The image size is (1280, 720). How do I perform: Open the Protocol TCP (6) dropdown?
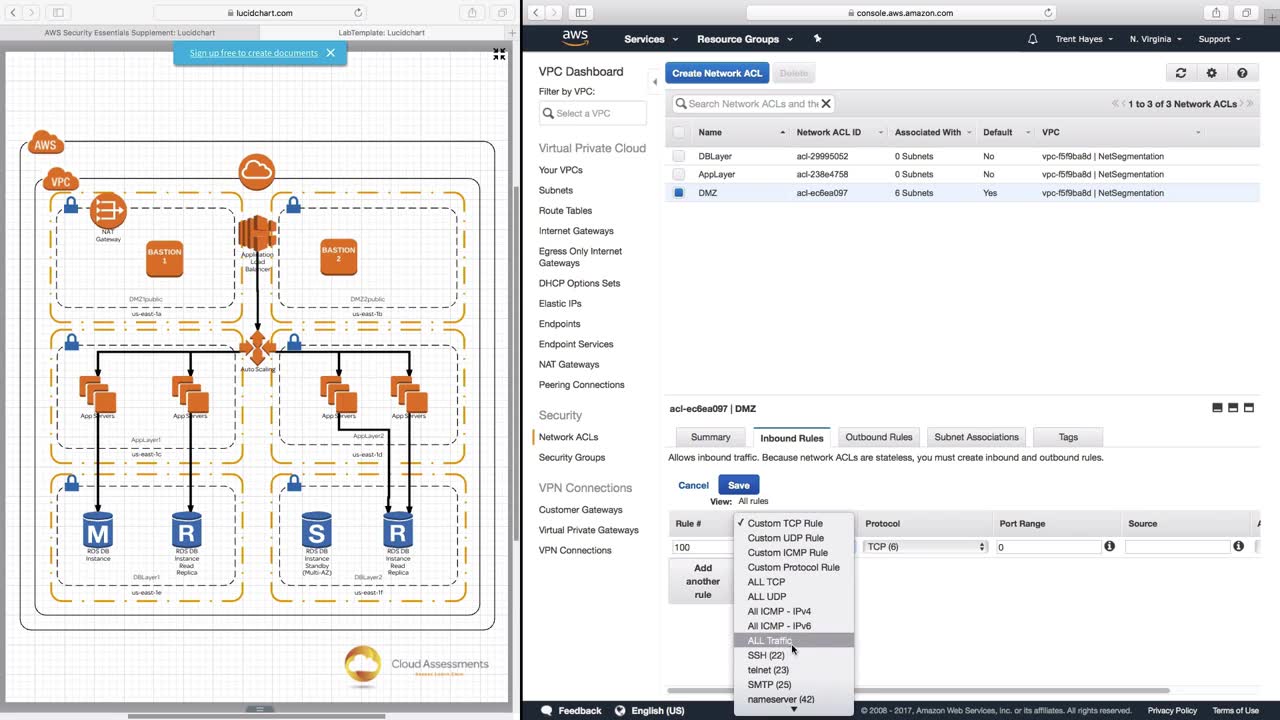[x=925, y=547]
